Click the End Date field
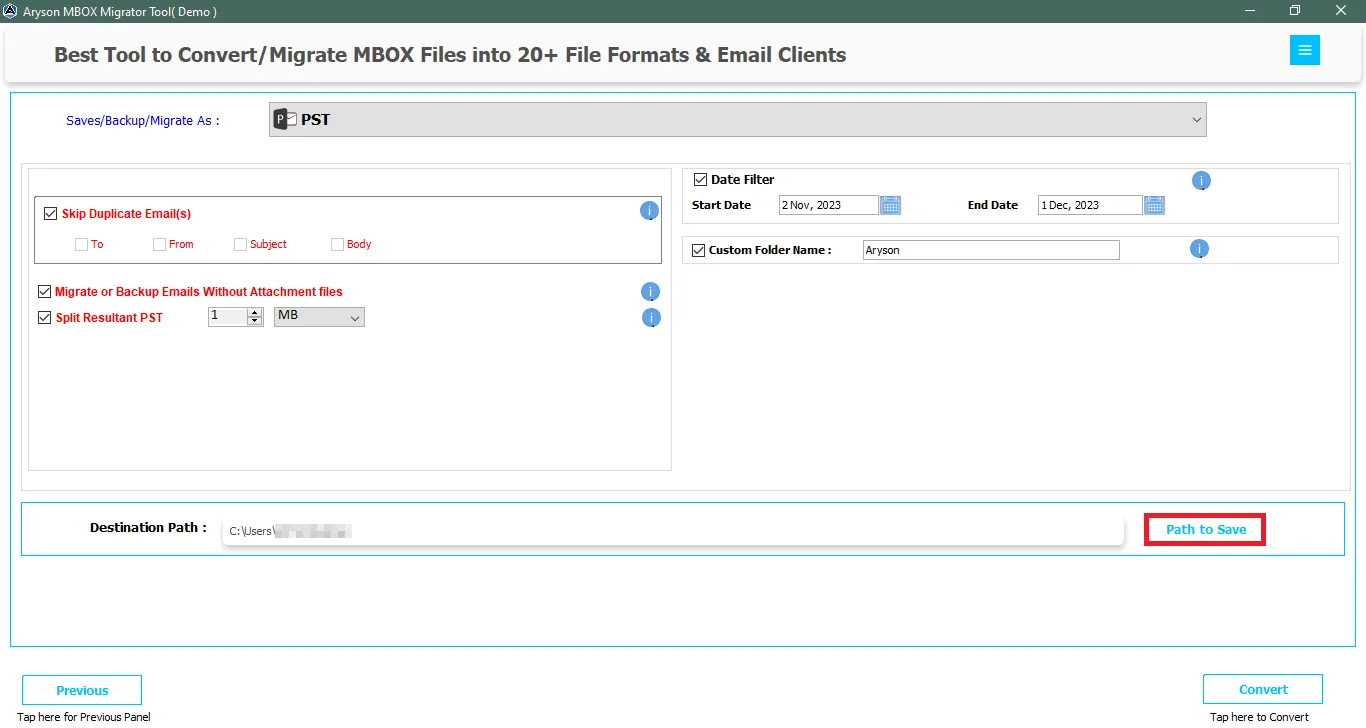The height and width of the screenshot is (728, 1366). (1090, 205)
